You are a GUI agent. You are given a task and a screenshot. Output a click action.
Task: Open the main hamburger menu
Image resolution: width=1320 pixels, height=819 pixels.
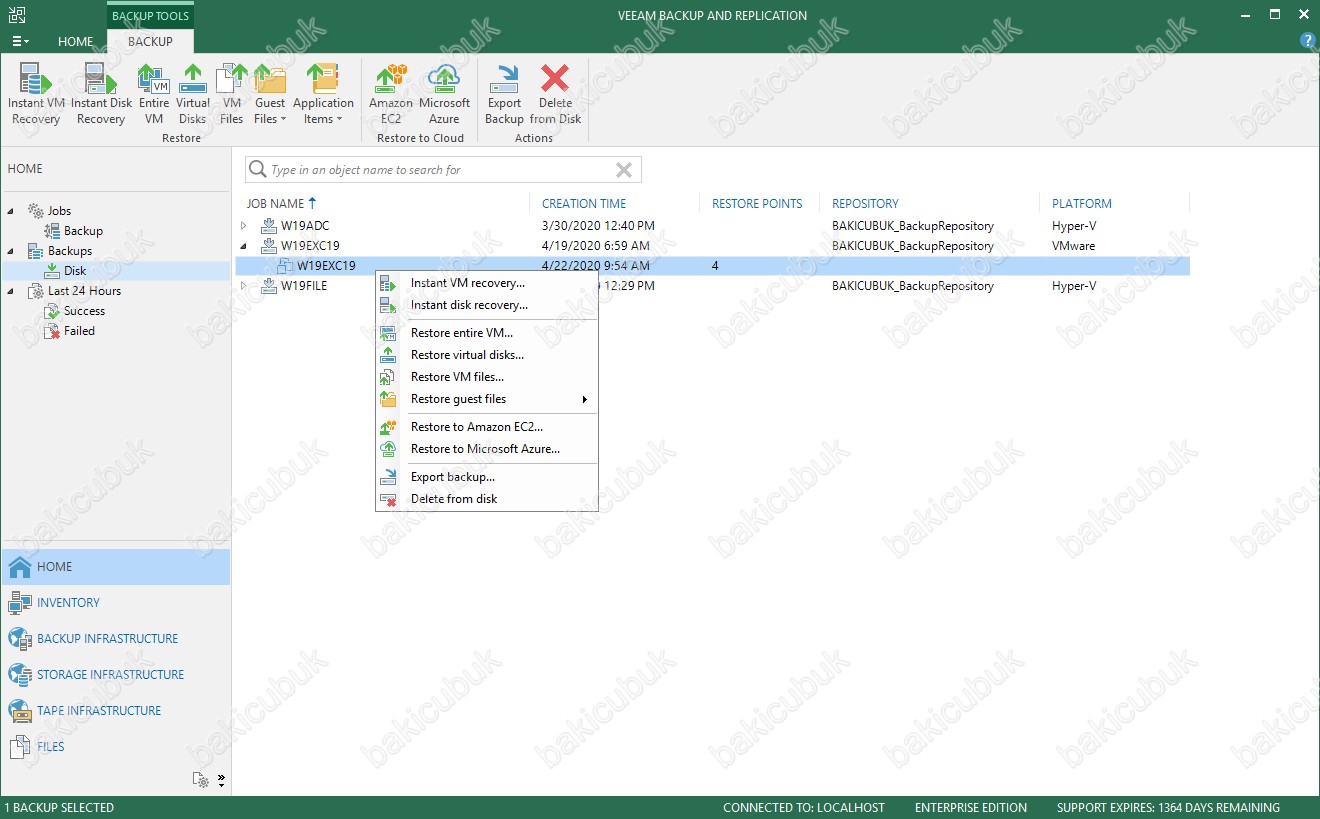pos(20,41)
